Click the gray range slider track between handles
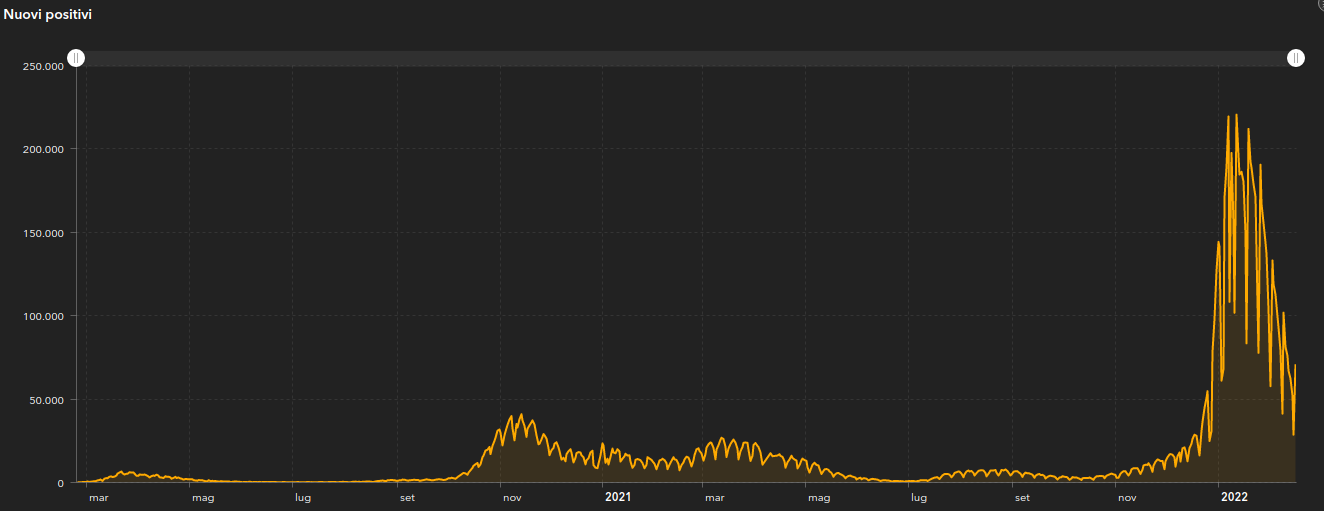The width and height of the screenshot is (1324, 511). 686,58
